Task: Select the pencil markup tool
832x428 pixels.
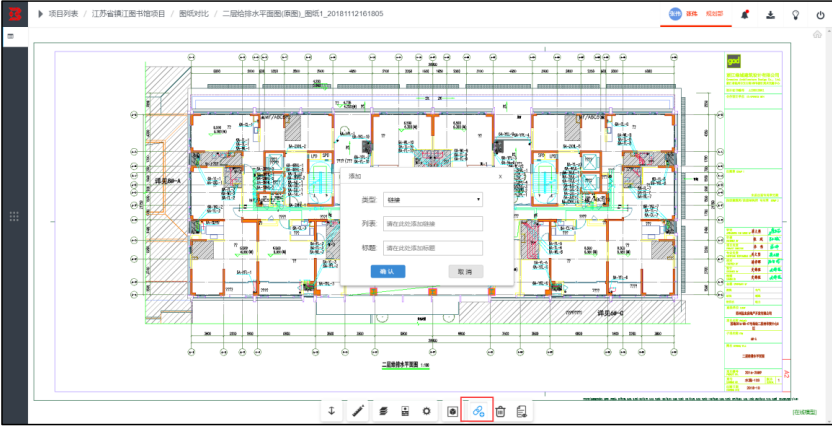Action: pyautogui.click(x=358, y=410)
